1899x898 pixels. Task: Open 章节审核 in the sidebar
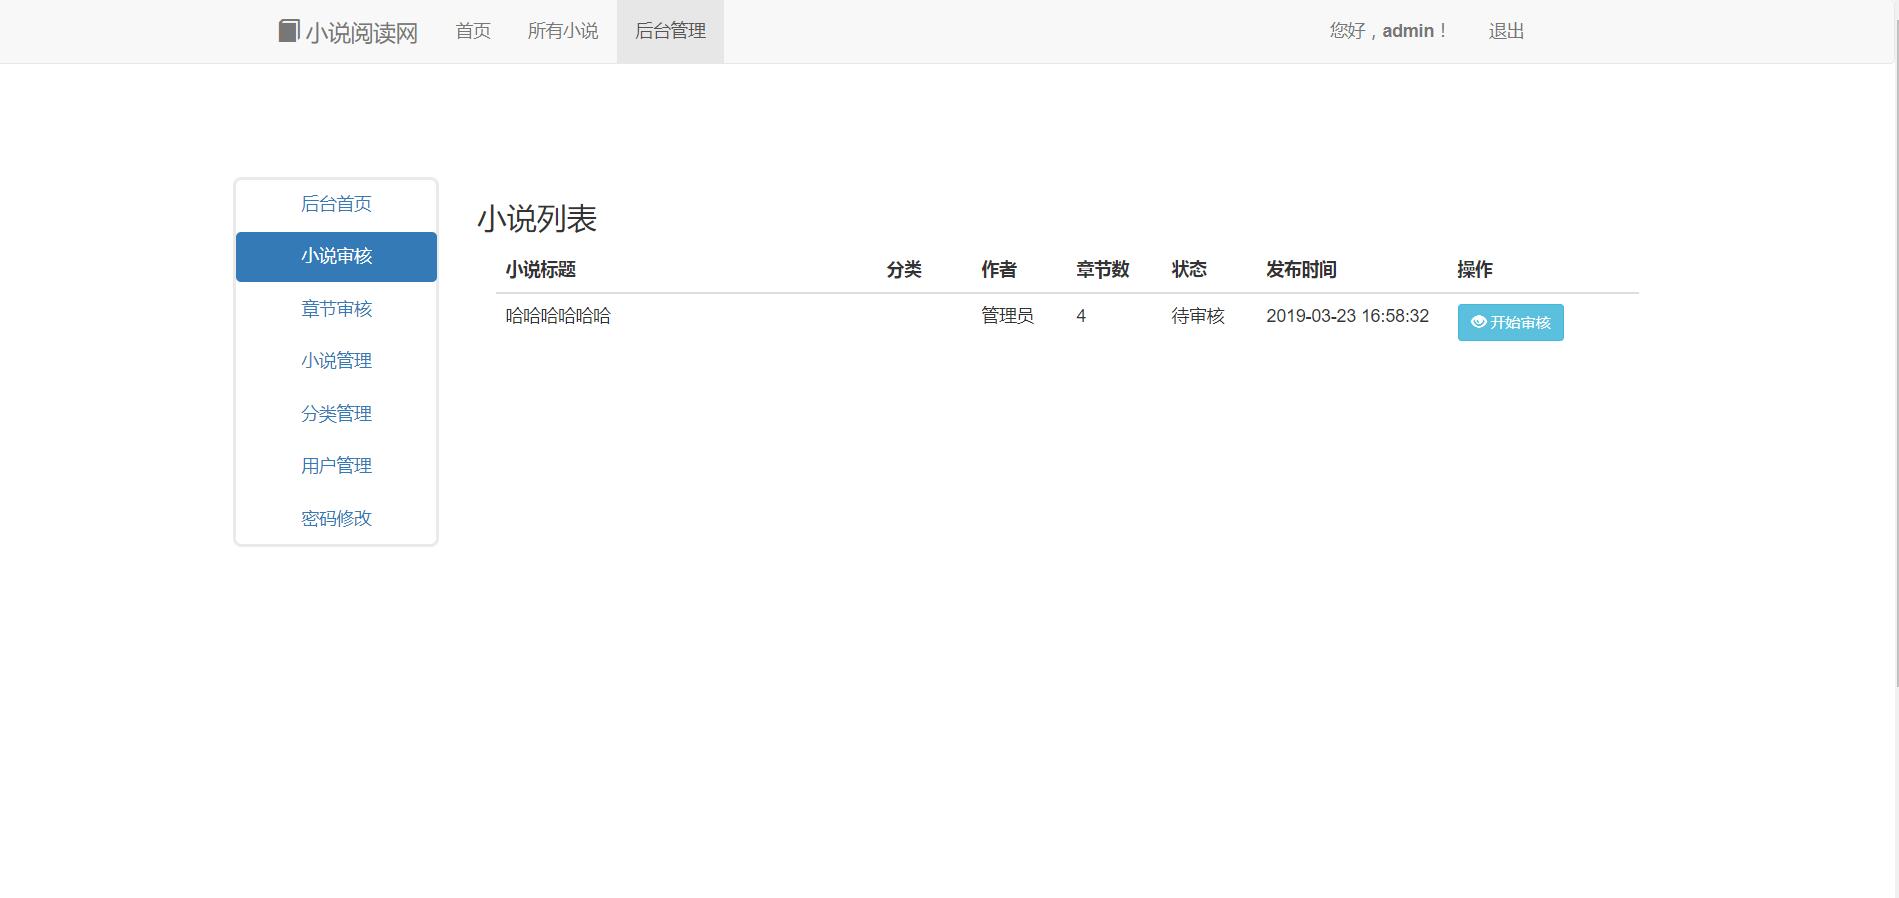coord(336,309)
